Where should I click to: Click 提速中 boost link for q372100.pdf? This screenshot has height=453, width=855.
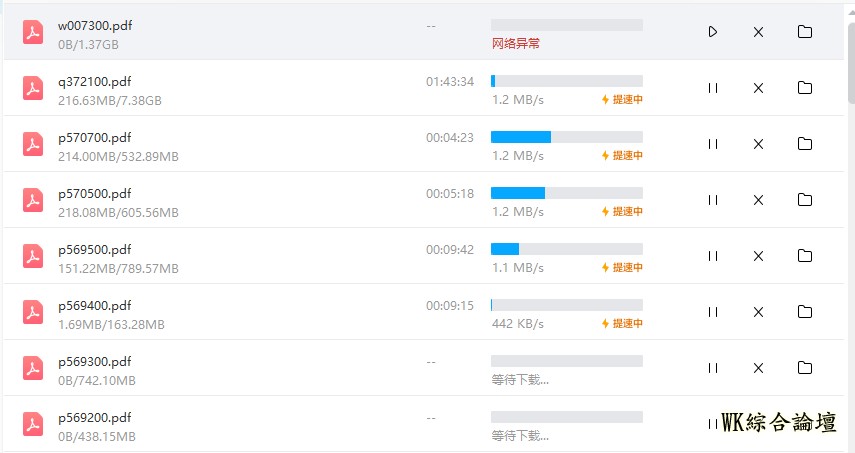622,99
